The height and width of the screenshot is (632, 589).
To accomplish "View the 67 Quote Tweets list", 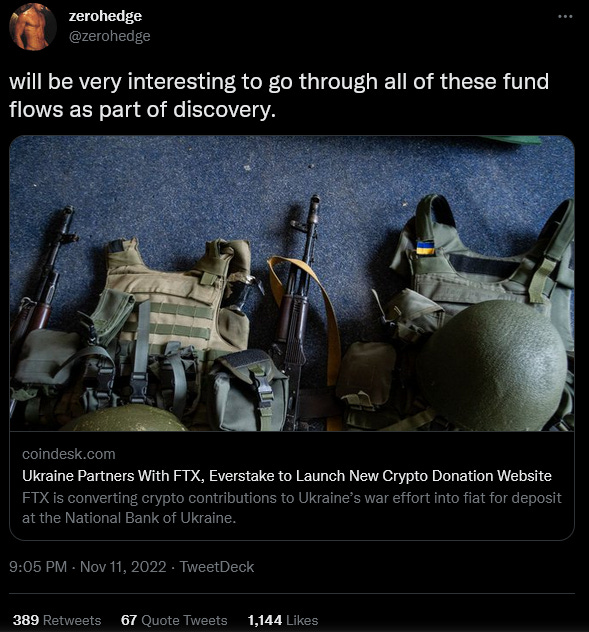I will [x=174, y=620].
